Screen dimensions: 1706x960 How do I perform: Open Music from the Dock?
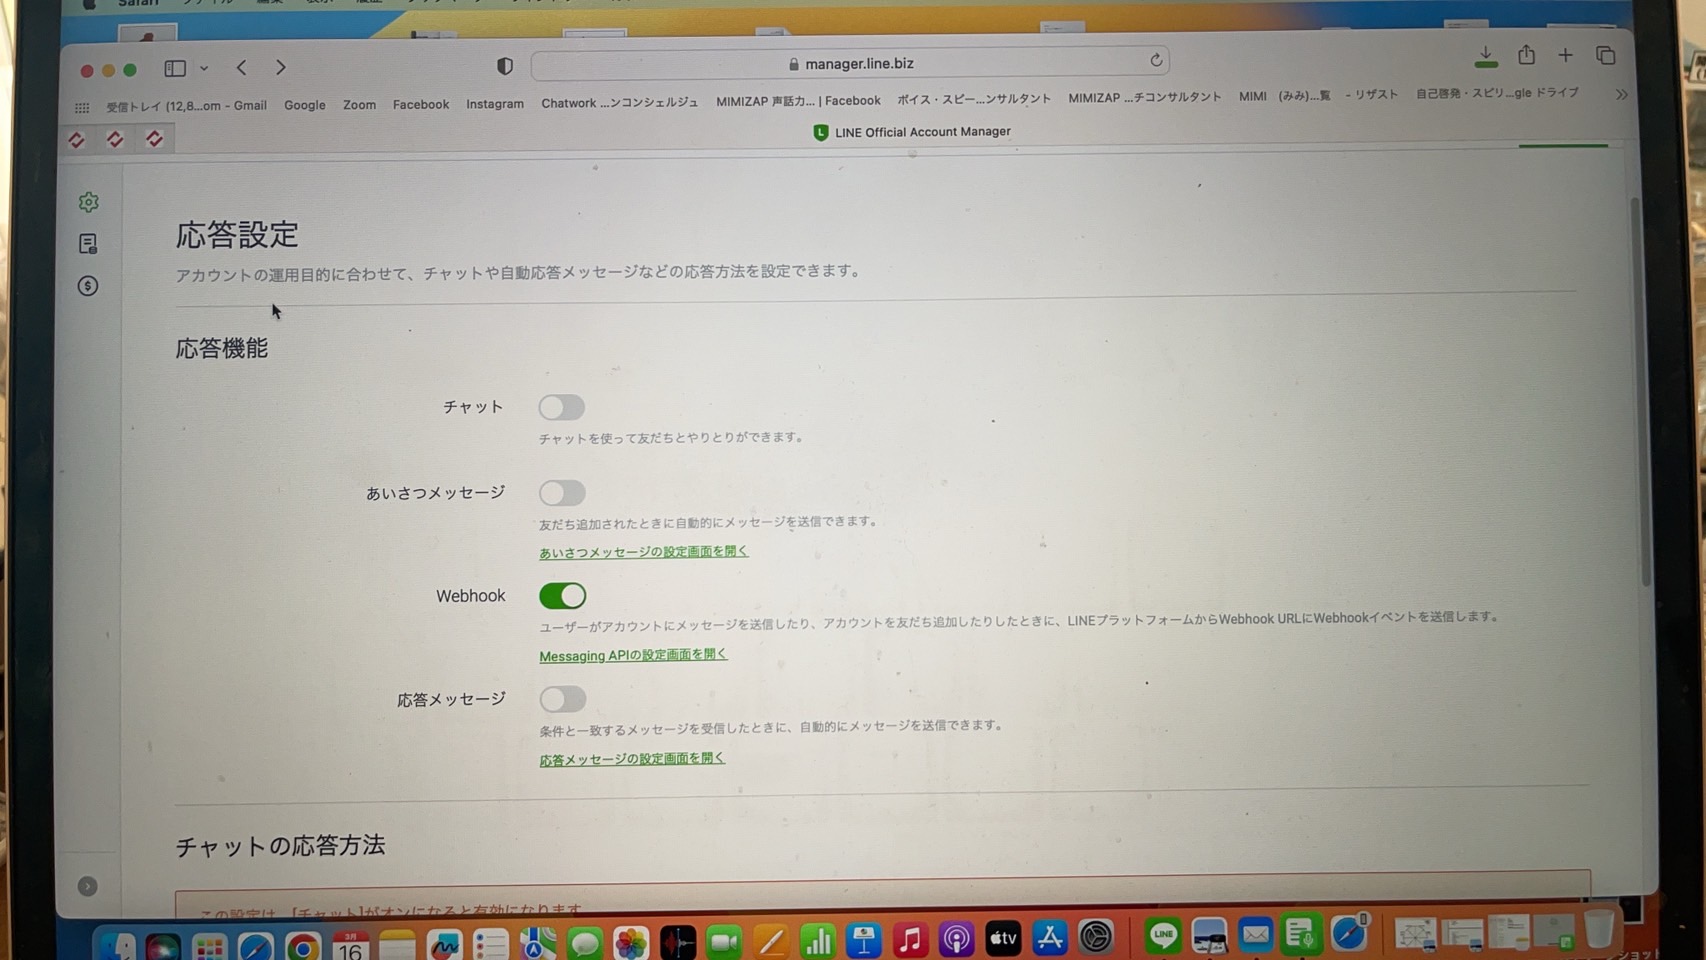[910, 940]
